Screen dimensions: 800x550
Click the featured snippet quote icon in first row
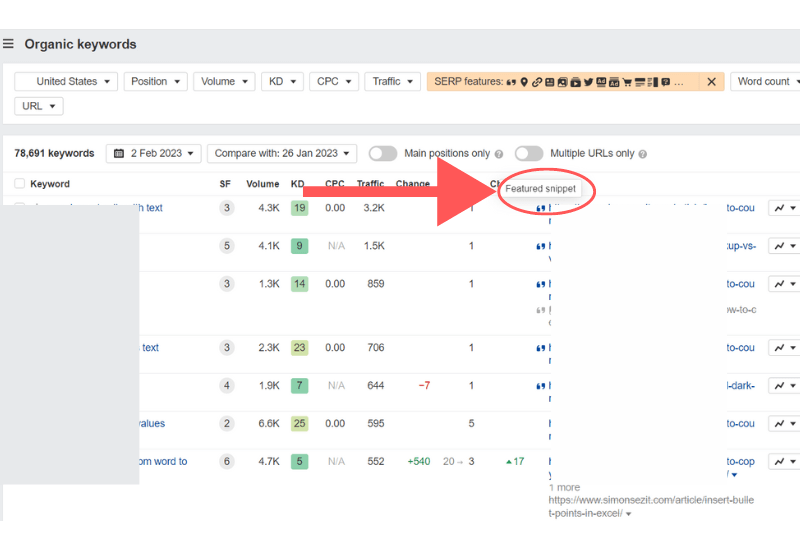(x=541, y=209)
